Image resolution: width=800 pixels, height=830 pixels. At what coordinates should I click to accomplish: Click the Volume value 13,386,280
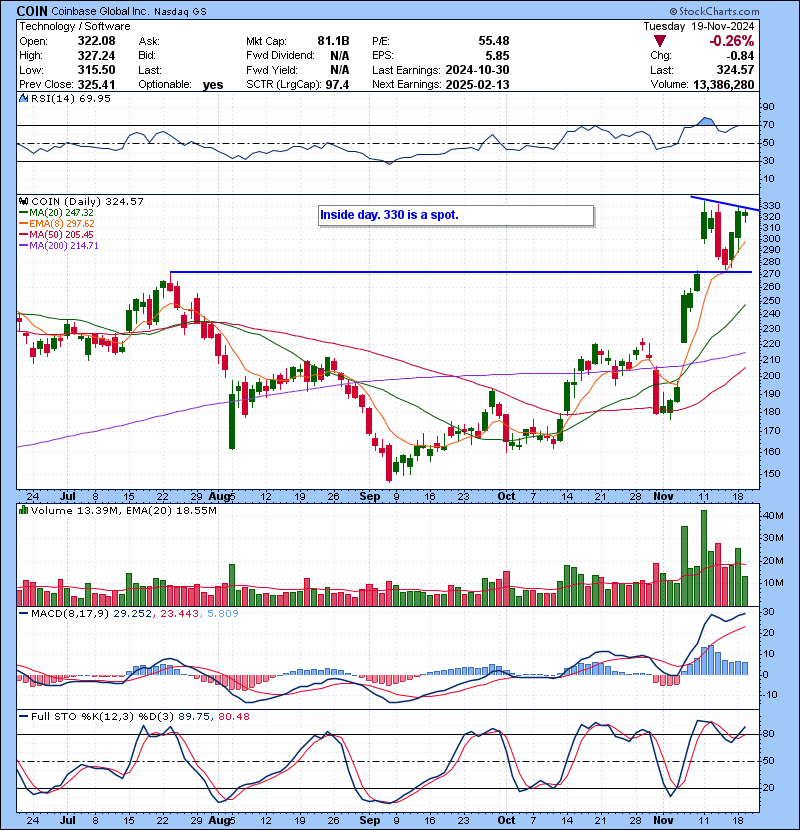(x=723, y=85)
